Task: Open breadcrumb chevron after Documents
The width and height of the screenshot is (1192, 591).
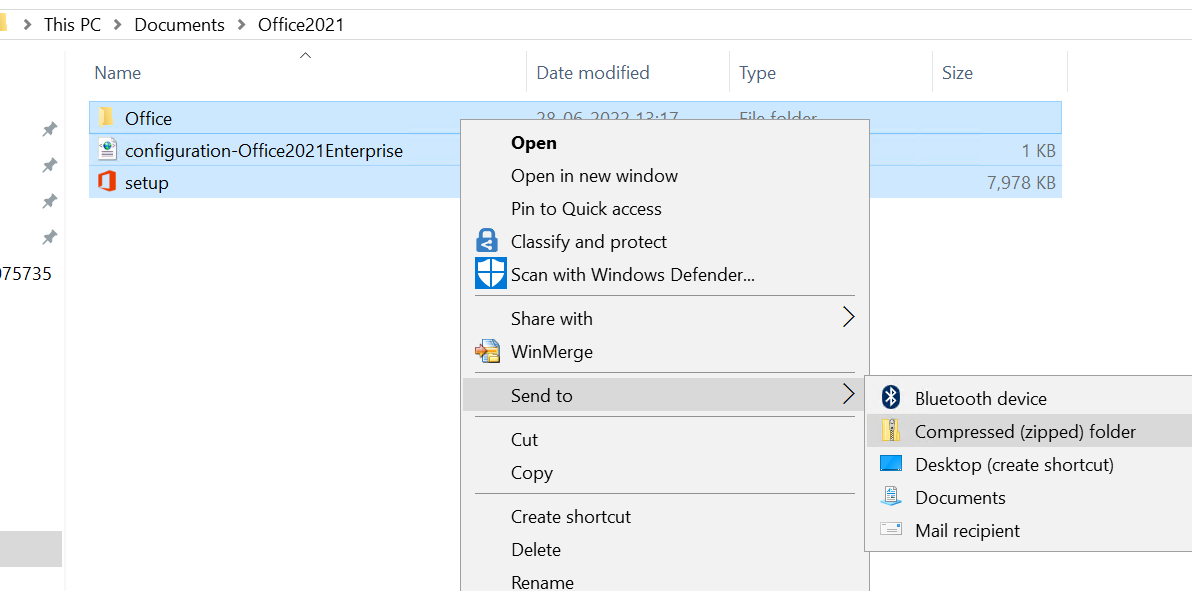Action: pyautogui.click(x=241, y=25)
